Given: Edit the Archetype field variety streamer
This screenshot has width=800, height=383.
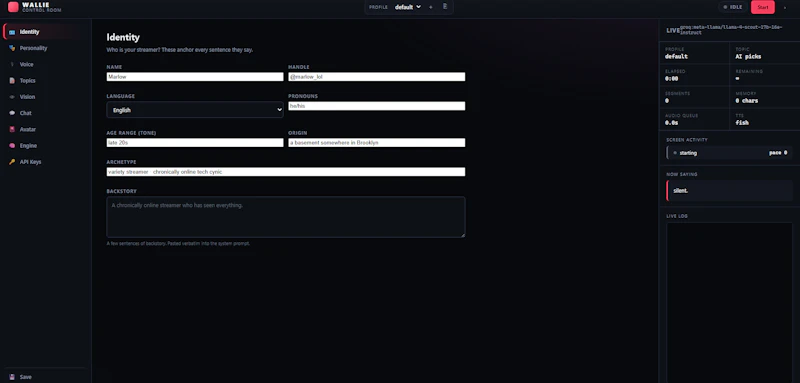Looking at the screenshot, I should (286, 172).
